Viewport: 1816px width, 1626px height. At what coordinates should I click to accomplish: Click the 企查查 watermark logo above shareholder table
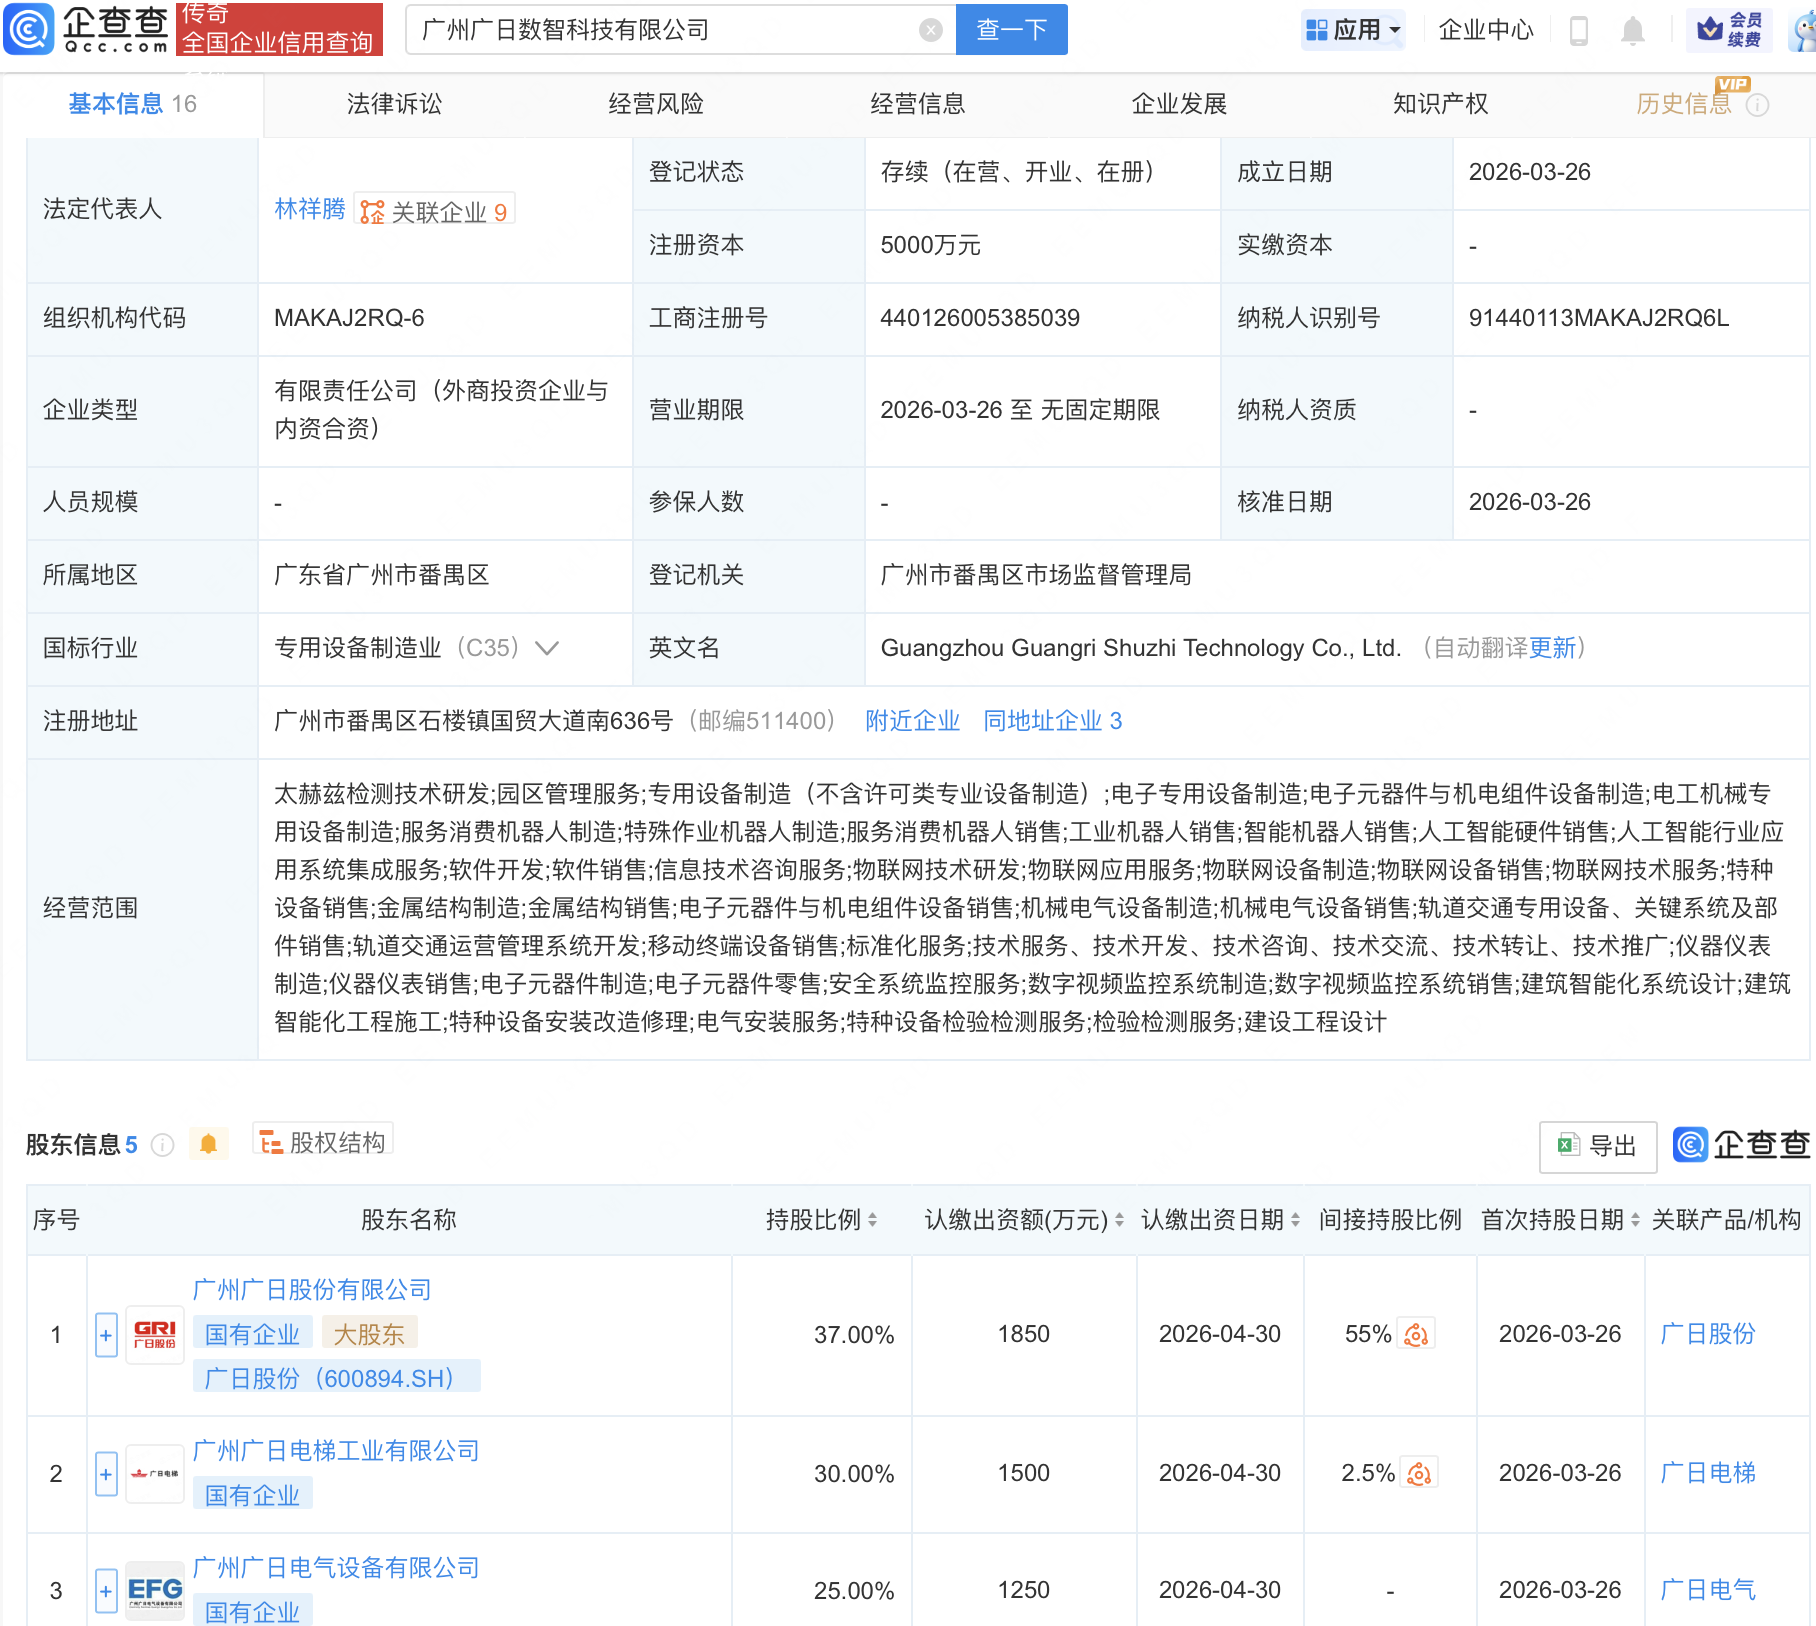pos(1740,1145)
